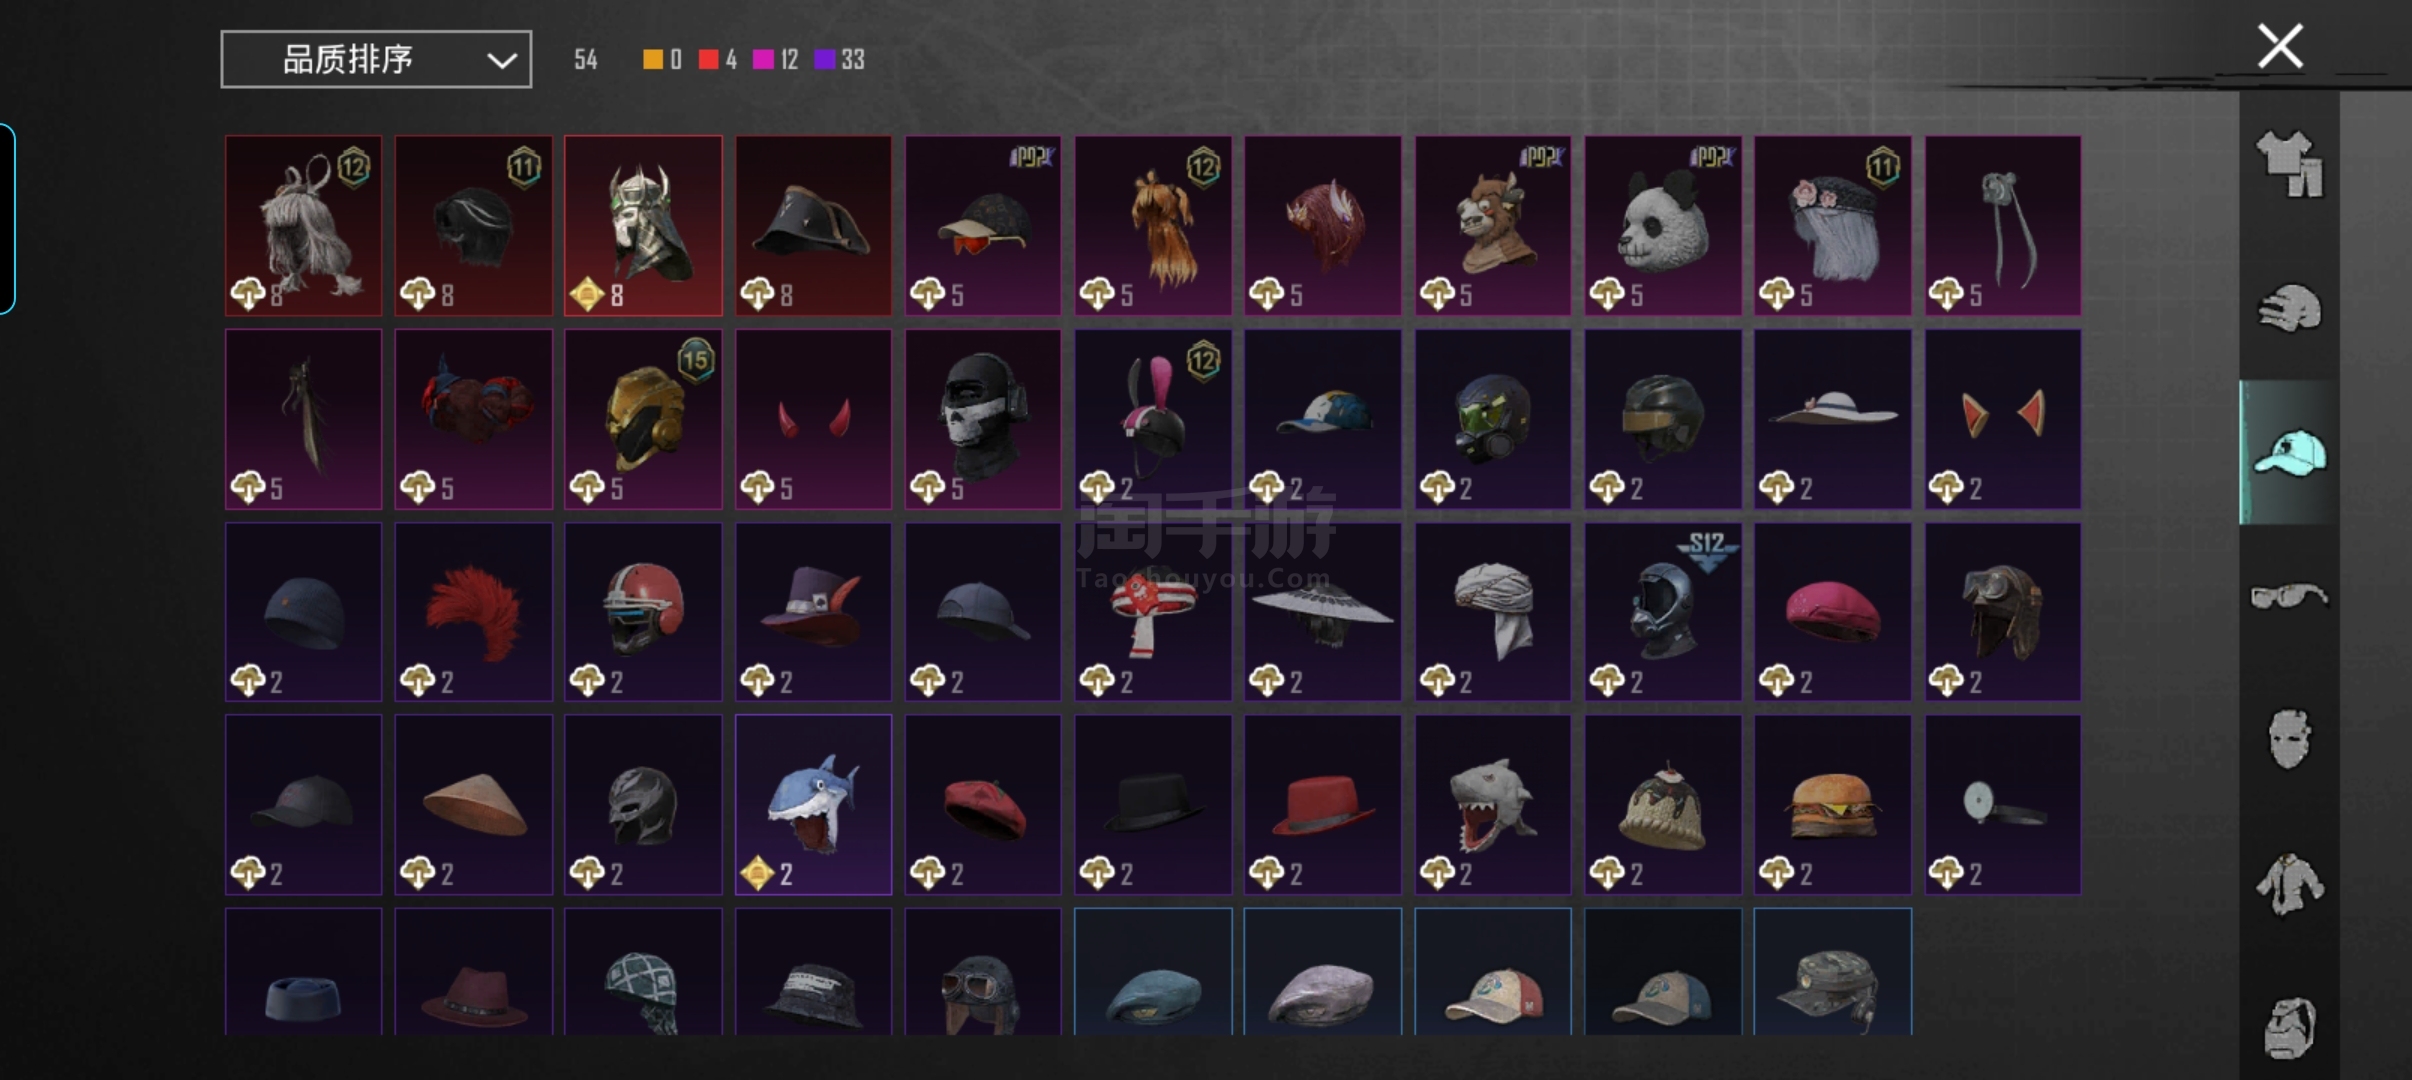Choose the hamburger hat item

pyautogui.click(x=1833, y=804)
